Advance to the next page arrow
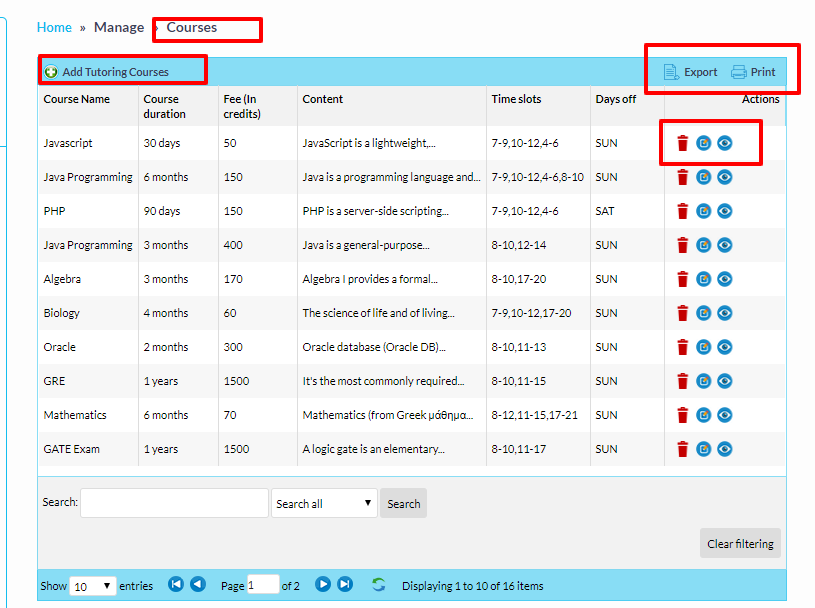815x608 pixels. [x=323, y=585]
